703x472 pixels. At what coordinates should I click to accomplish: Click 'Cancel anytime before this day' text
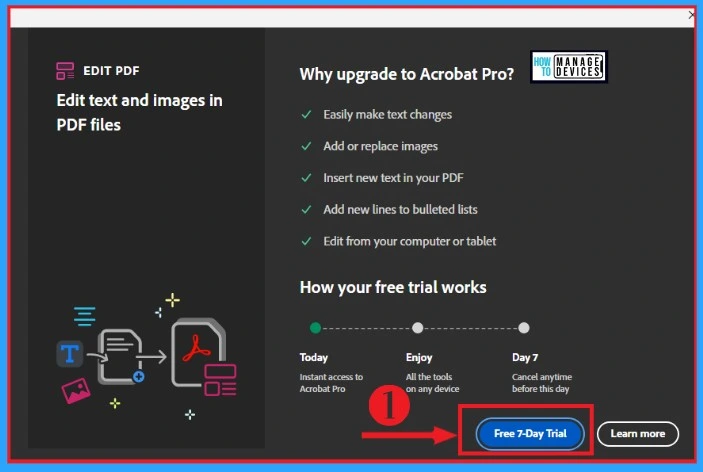click(542, 383)
